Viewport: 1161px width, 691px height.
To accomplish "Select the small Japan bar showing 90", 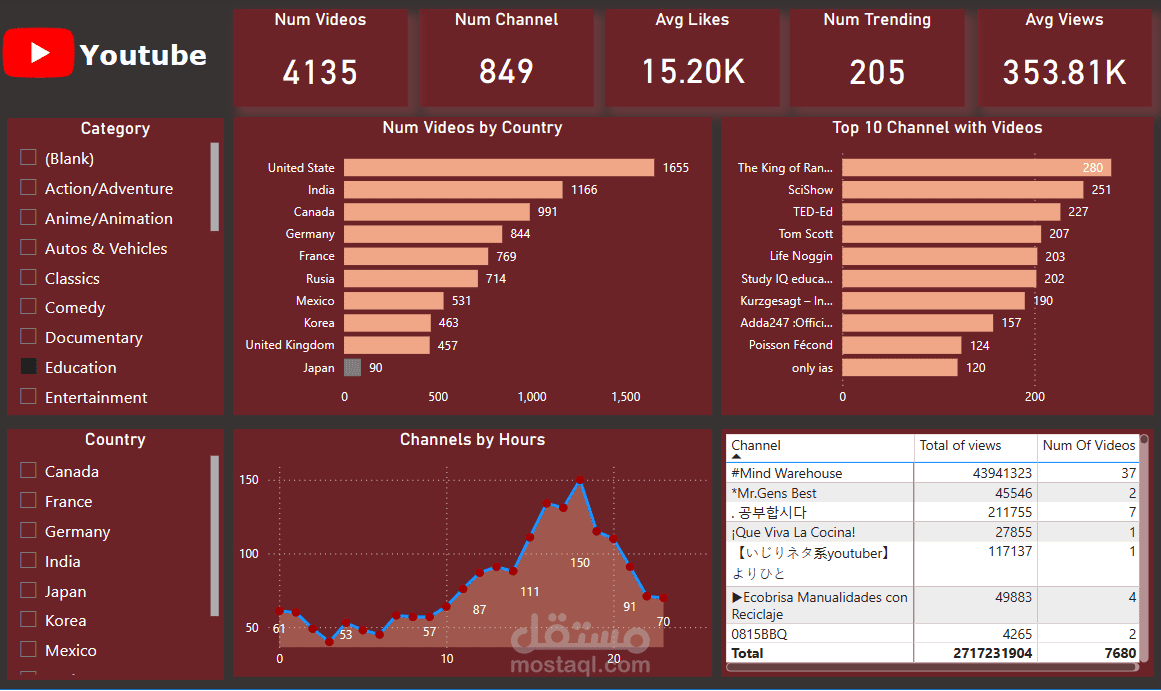I will [x=352, y=367].
